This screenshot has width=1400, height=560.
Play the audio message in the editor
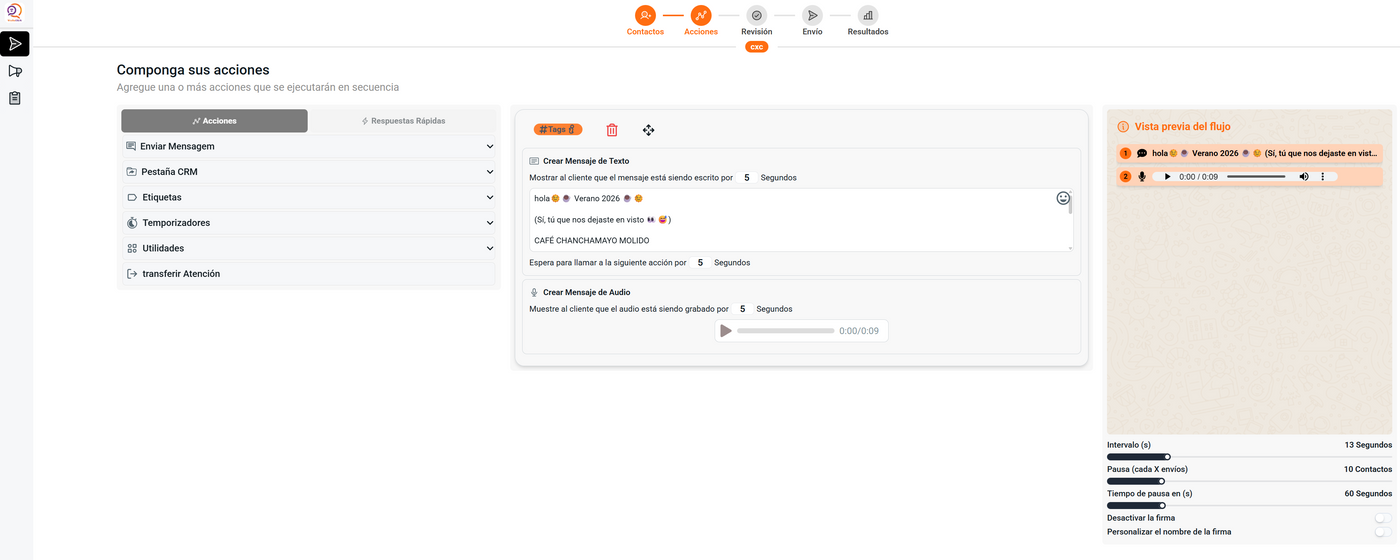click(x=726, y=331)
